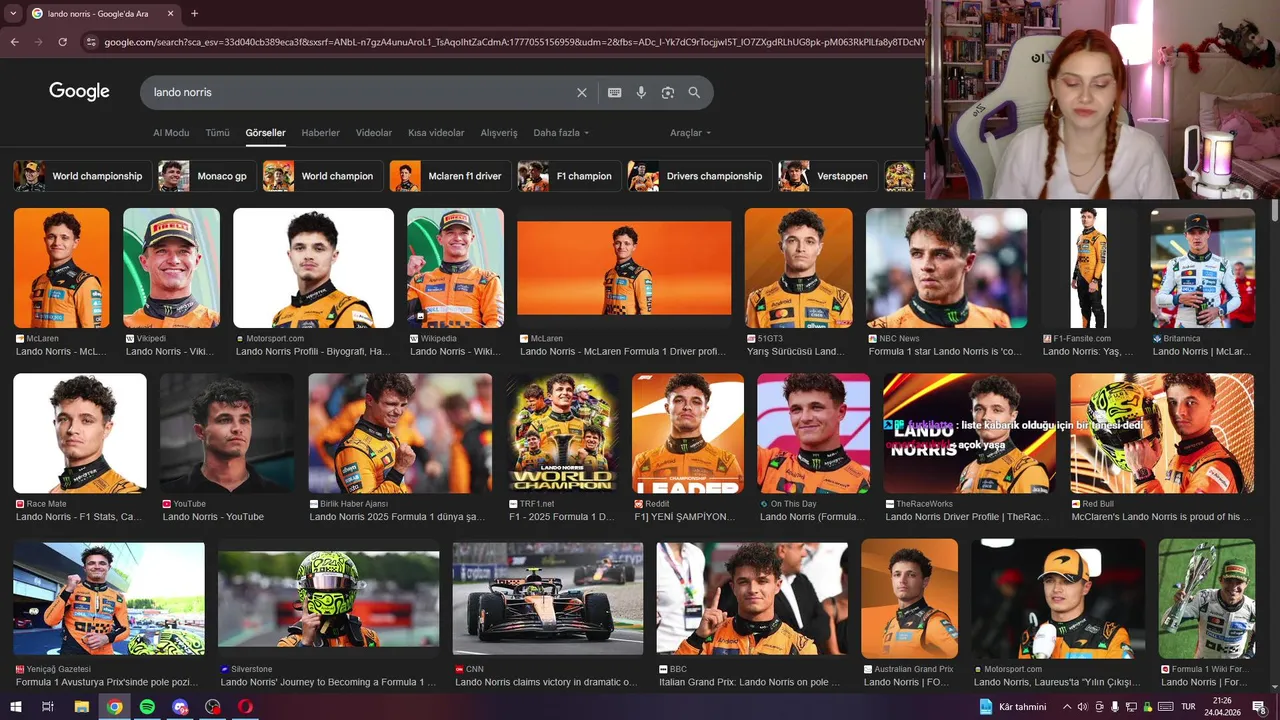Switch to the Videolar tab

[374, 133]
